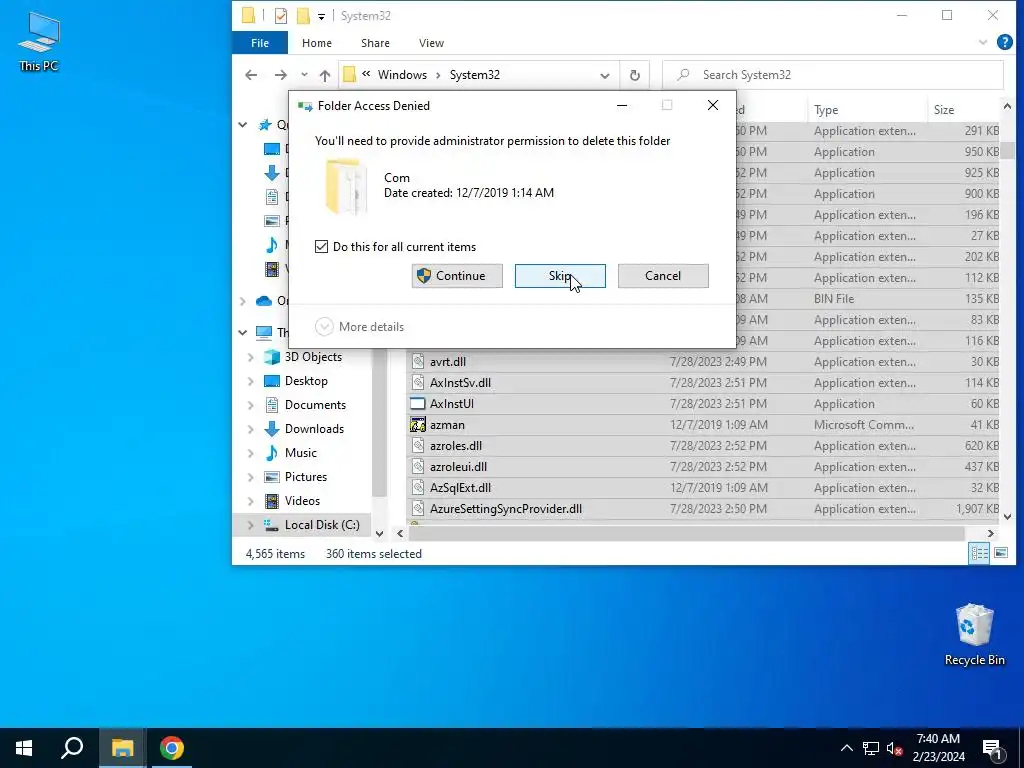Toggle 'Do this for all current items'
1024x768 pixels.
pos(321,247)
